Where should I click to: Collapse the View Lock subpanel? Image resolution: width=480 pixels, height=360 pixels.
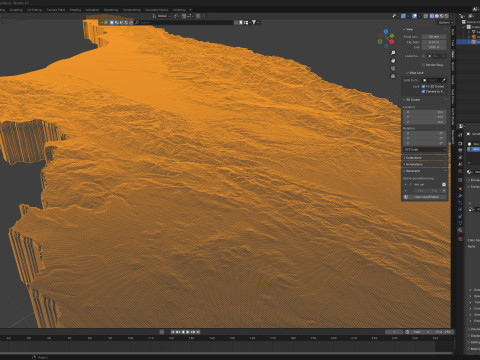415,73
